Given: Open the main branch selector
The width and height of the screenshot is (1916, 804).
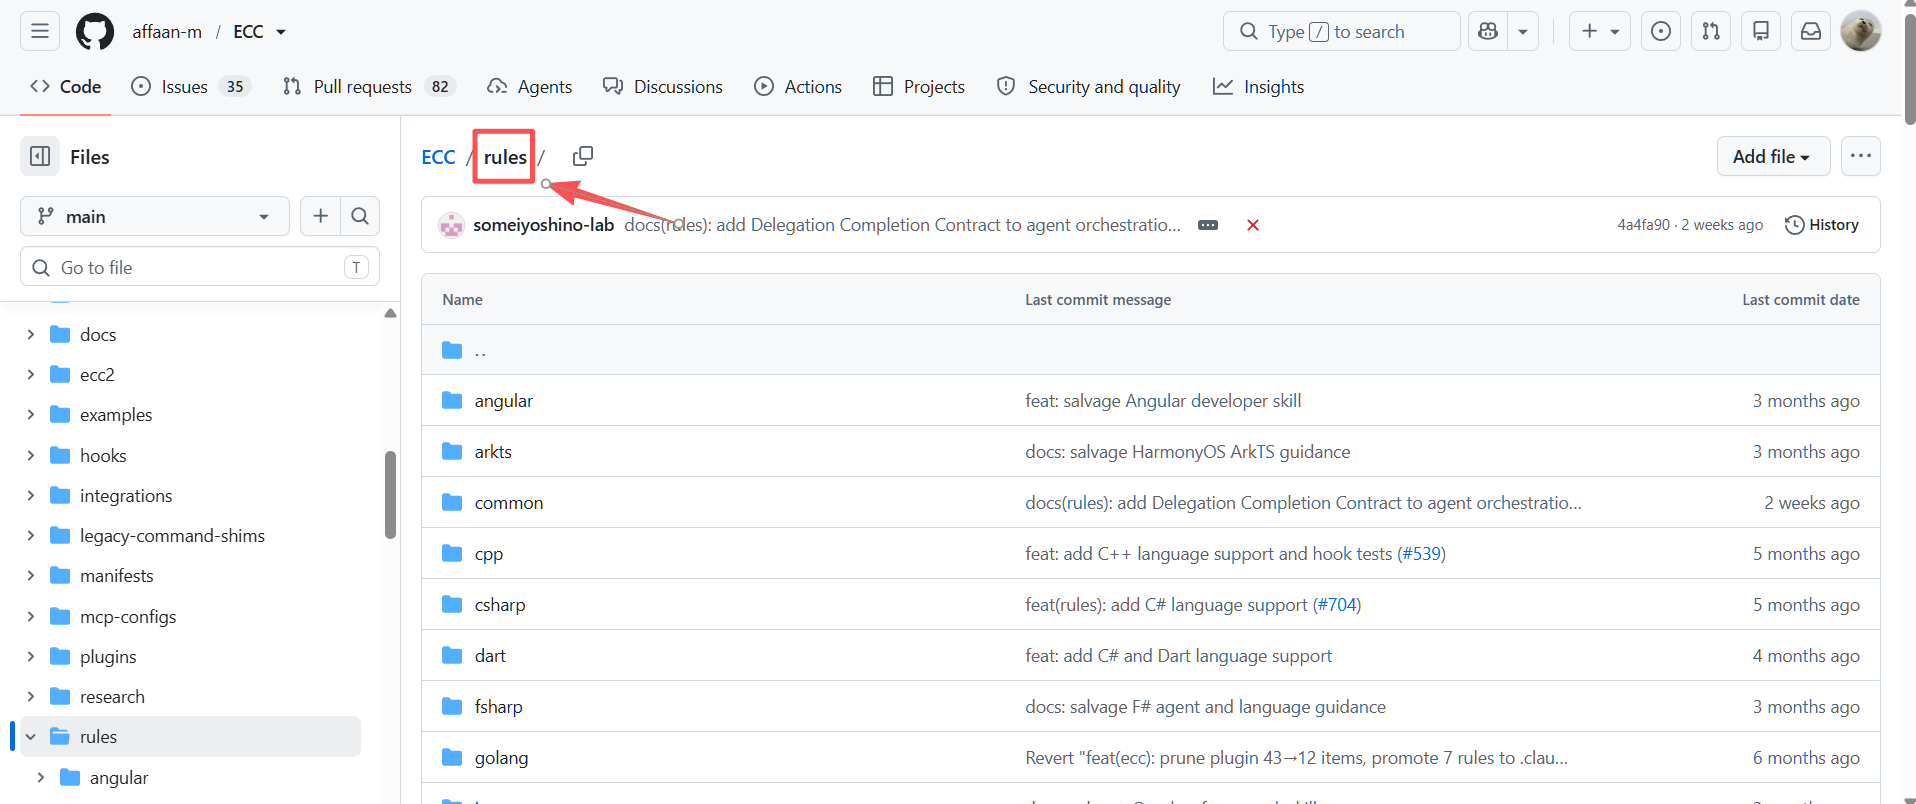Looking at the screenshot, I should coord(155,216).
